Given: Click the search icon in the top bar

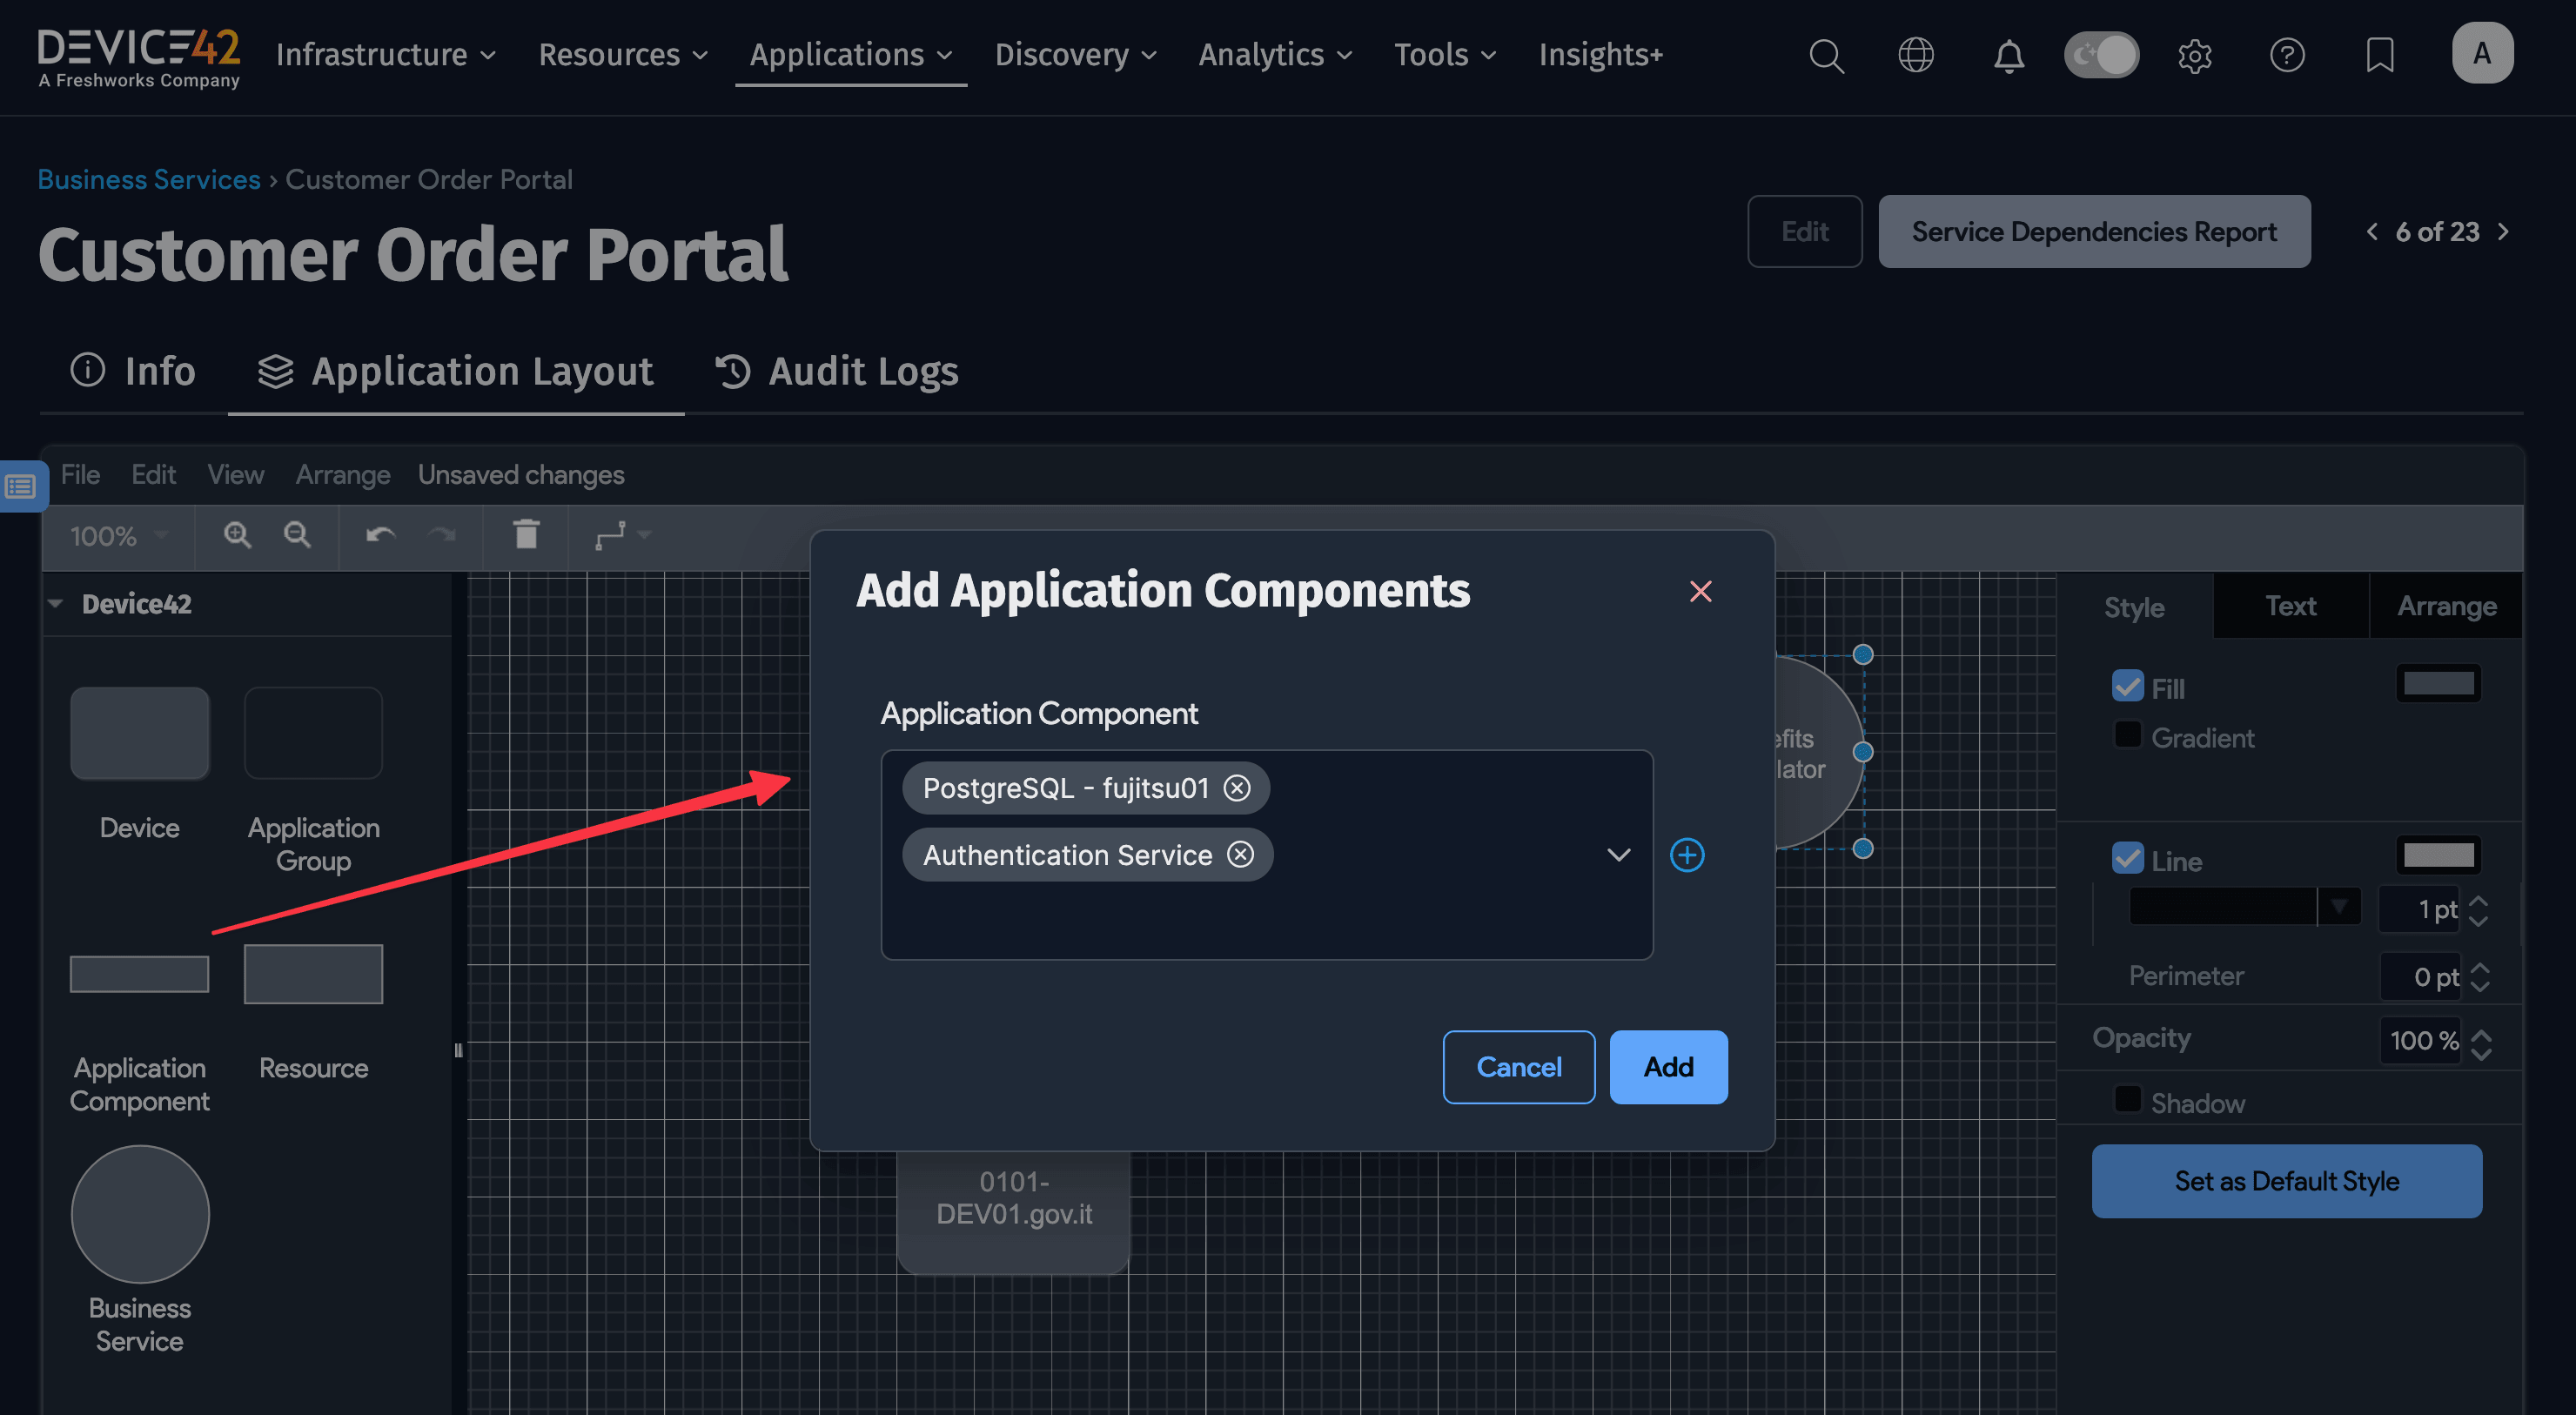Looking at the screenshot, I should 1827,56.
